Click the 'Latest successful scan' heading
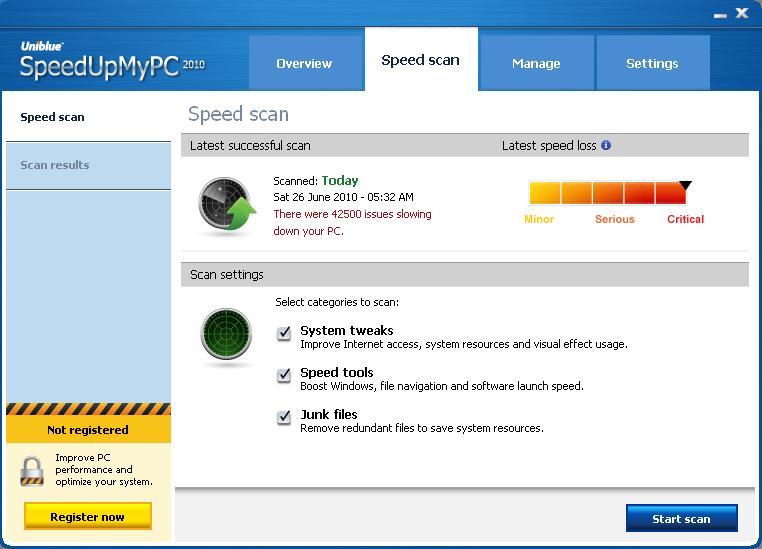 [250, 145]
